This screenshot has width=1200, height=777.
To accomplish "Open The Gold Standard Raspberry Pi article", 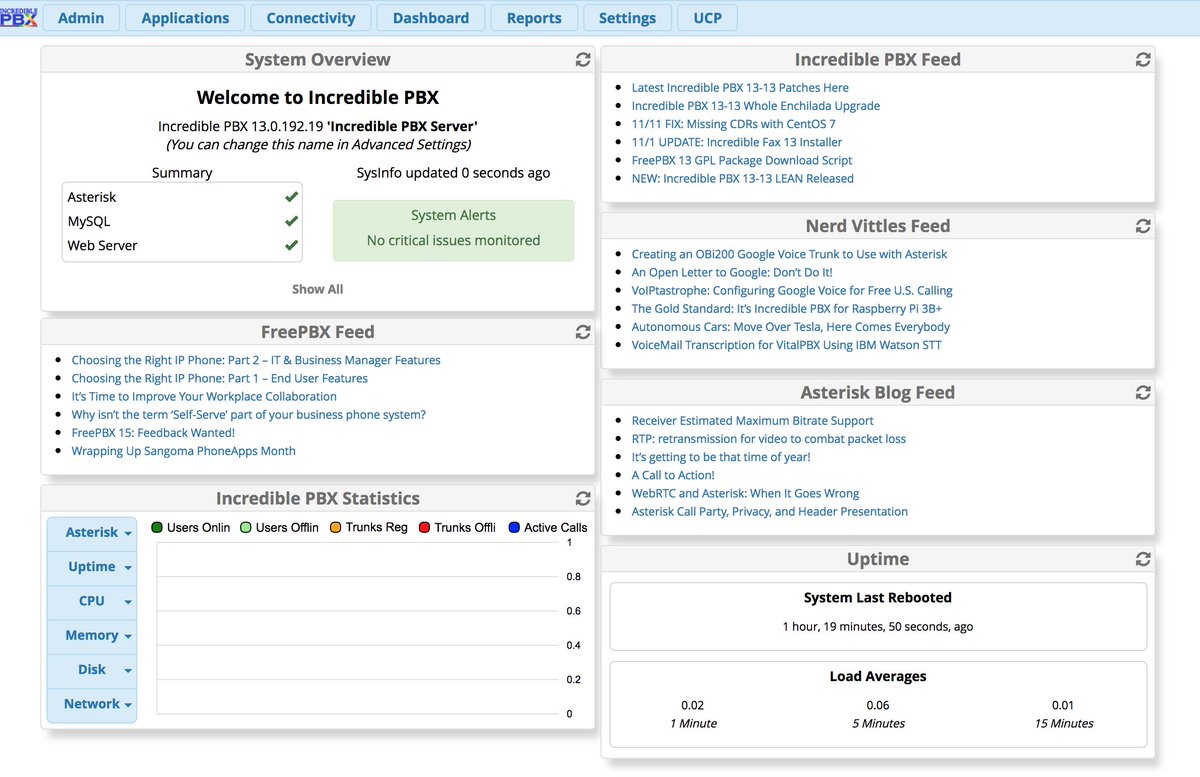I will point(787,309).
